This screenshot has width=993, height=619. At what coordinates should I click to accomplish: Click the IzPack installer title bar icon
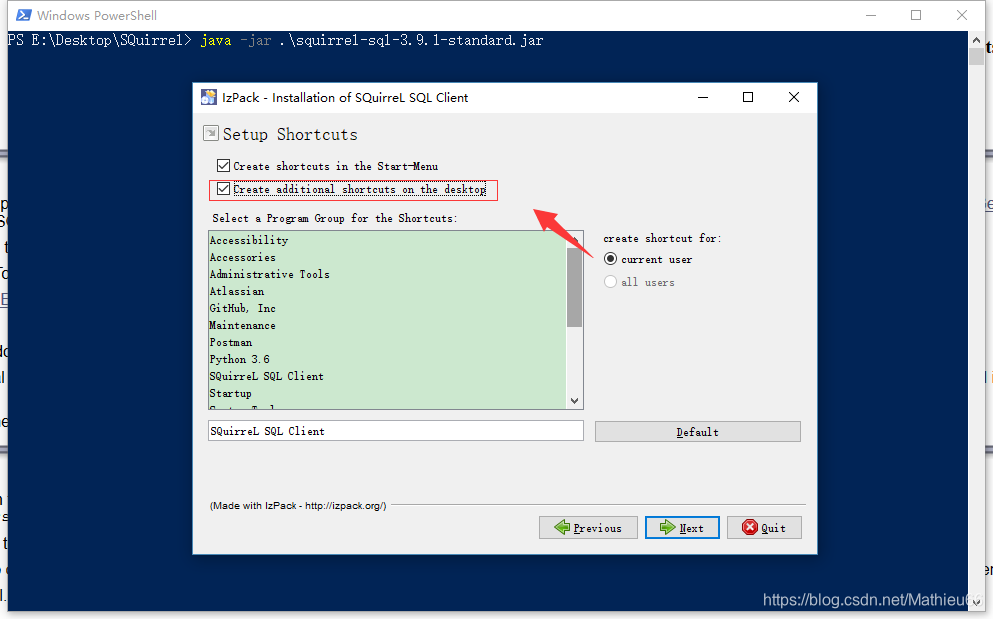(x=208, y=97)
